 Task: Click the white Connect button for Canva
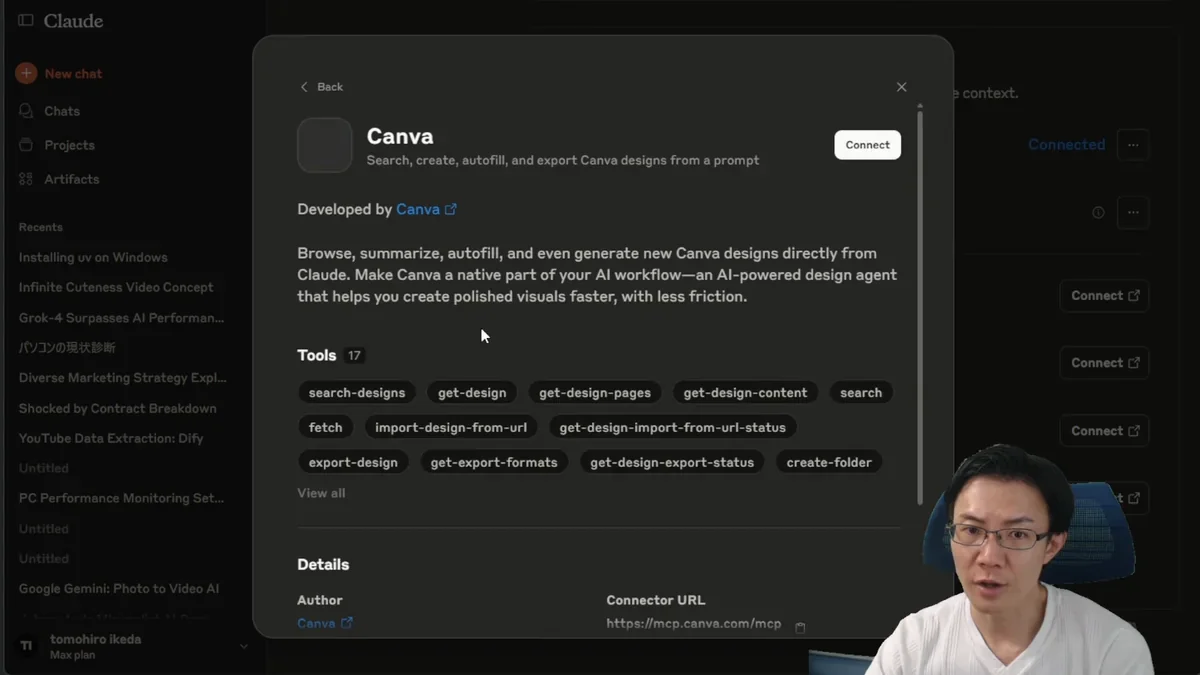tap(867, 145)
